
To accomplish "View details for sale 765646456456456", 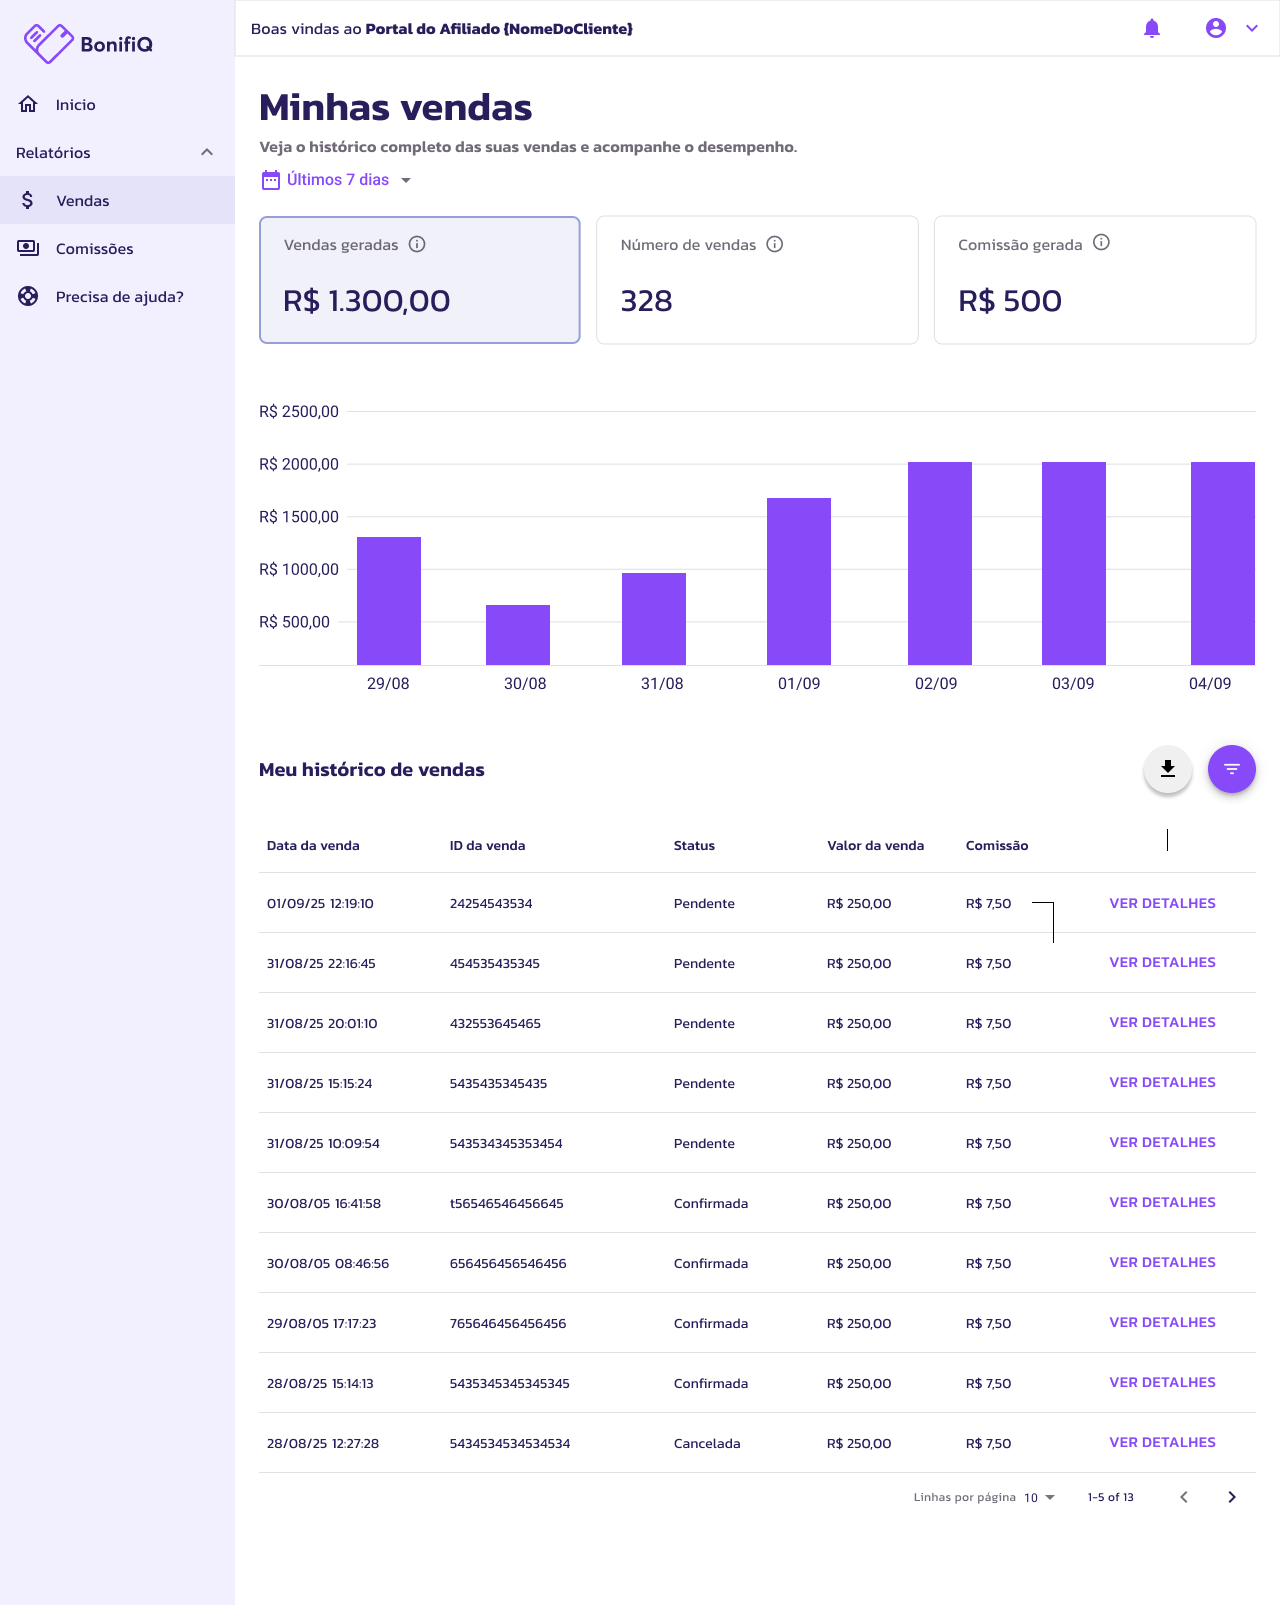I will (1162, 1322).
